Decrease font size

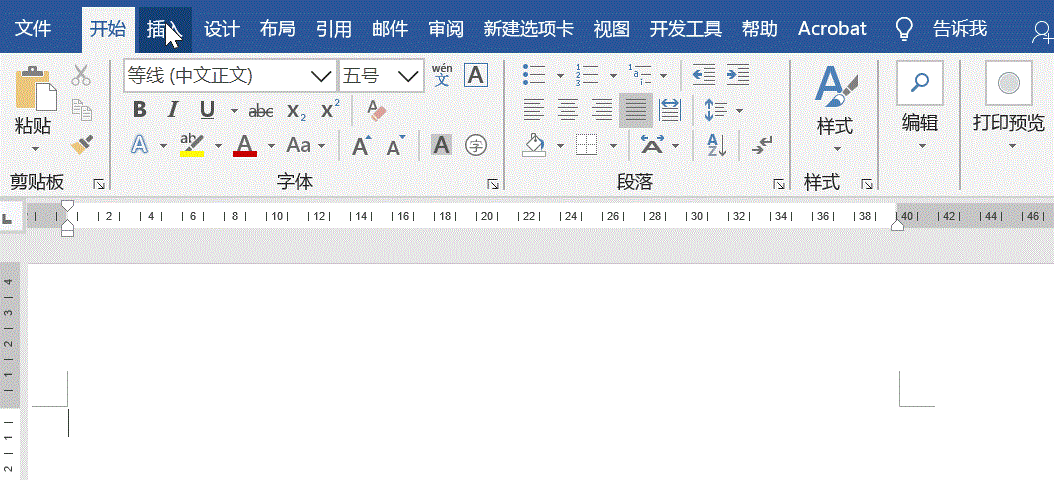coord(396,145)
